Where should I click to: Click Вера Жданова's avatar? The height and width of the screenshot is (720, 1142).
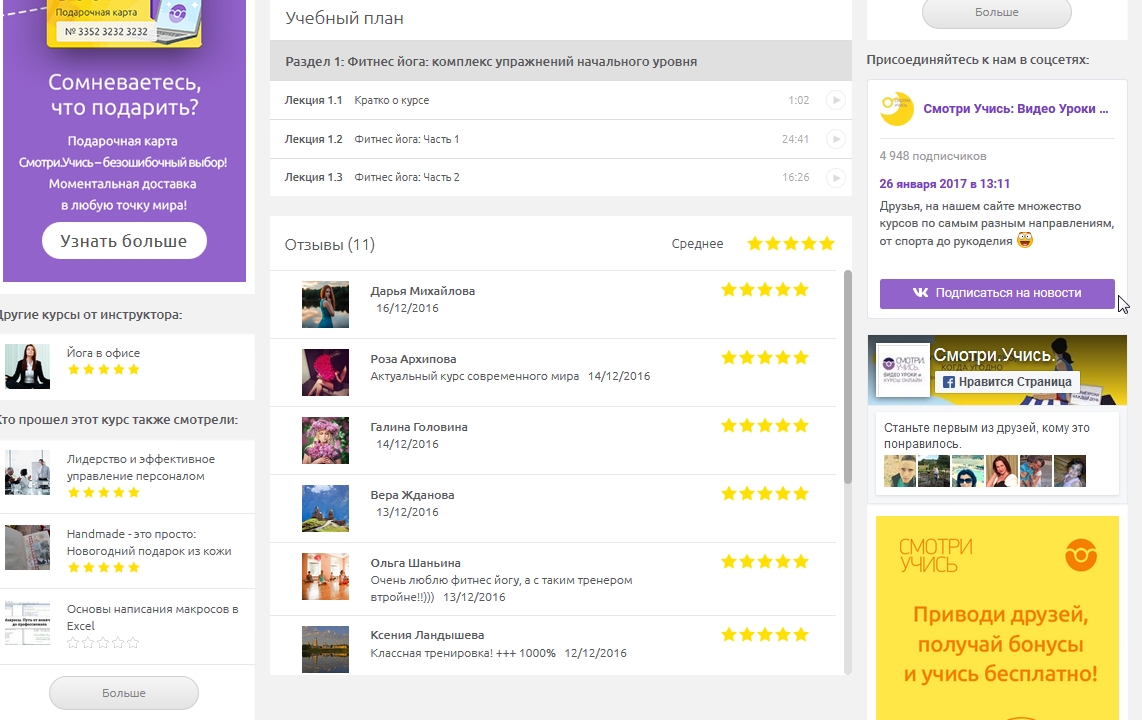[x=326, y=508]
